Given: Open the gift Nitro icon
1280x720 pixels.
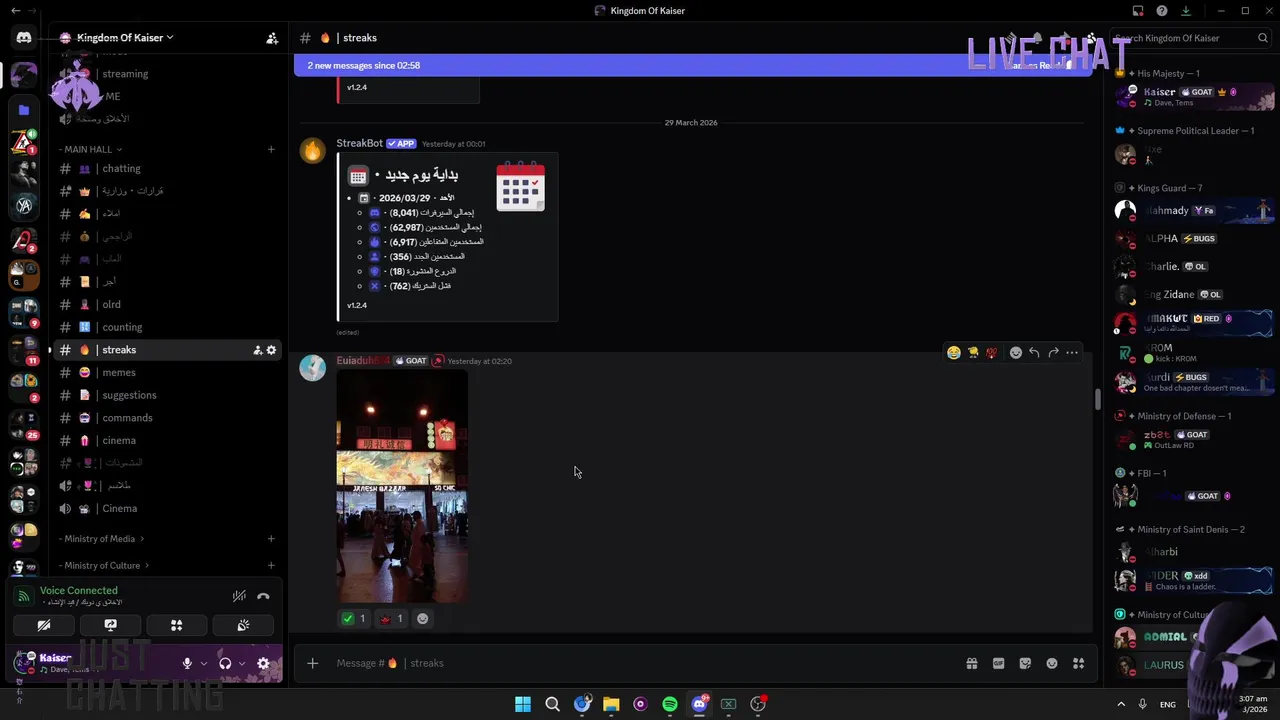Looking at the screenshot, I should pos(971,663).
